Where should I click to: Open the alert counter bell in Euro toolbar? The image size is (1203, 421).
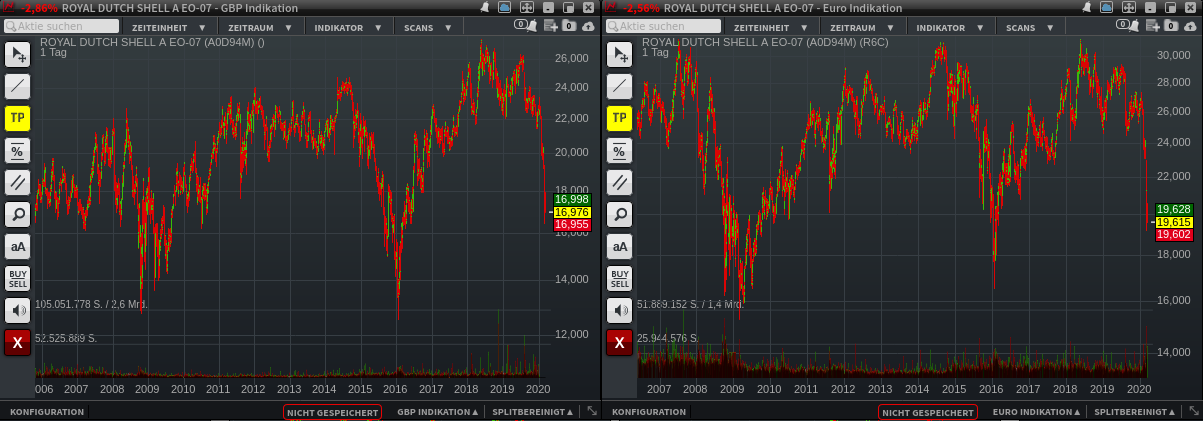(1128, 25)
